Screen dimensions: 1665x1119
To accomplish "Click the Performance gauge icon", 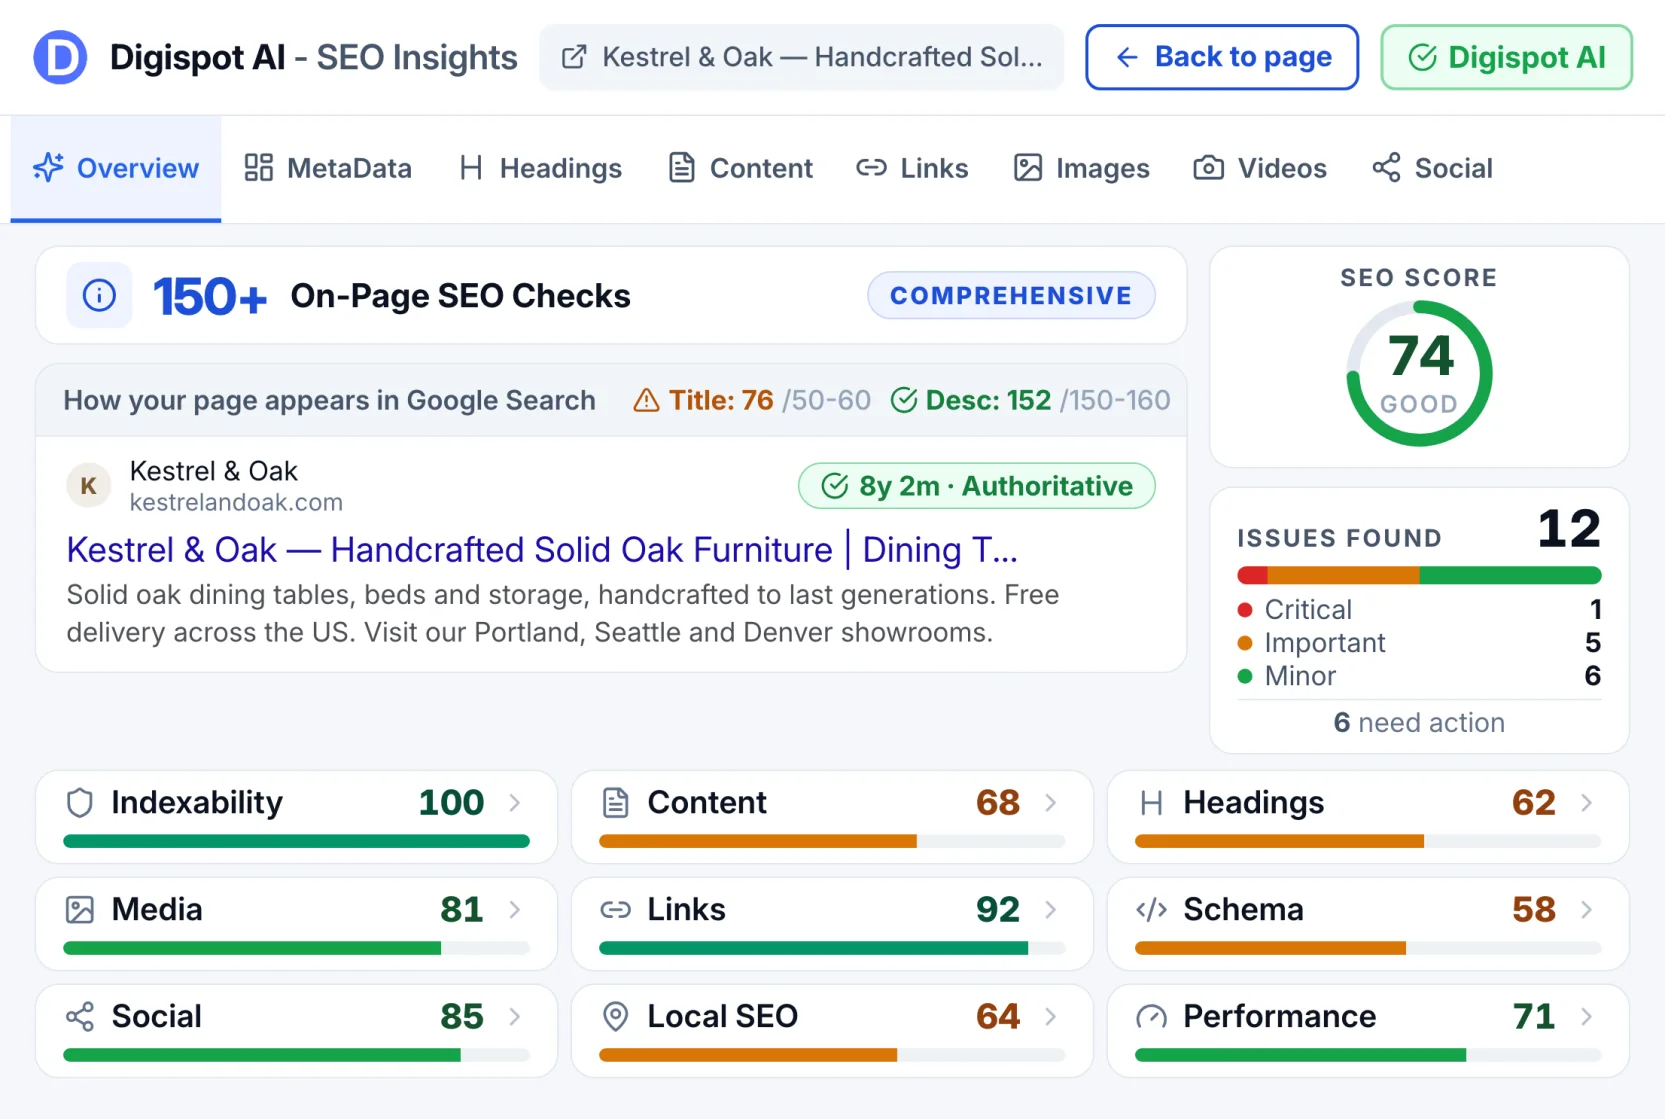I will (1151, 1017).
